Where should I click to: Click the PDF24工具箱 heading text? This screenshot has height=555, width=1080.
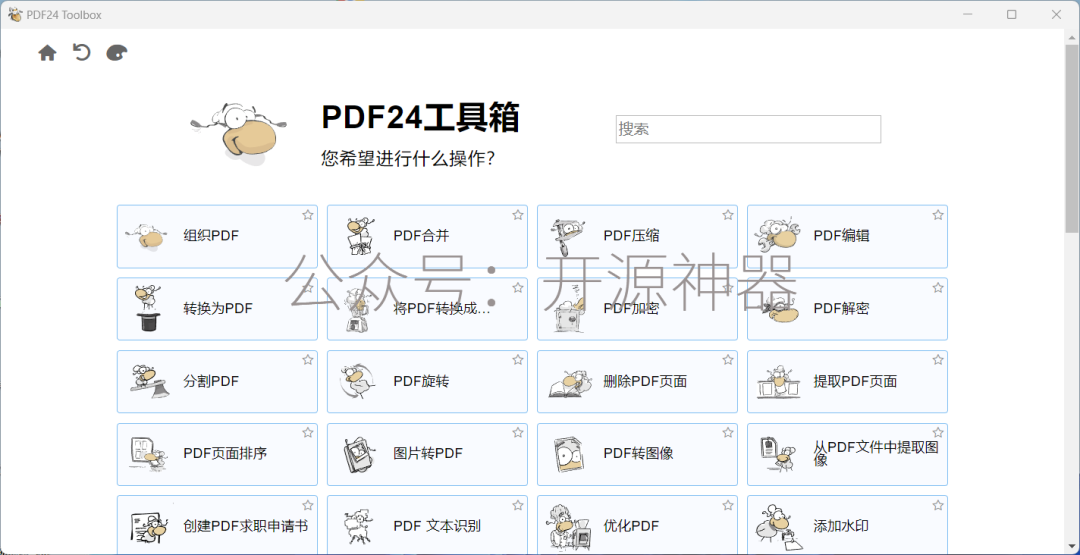point(420,118)
